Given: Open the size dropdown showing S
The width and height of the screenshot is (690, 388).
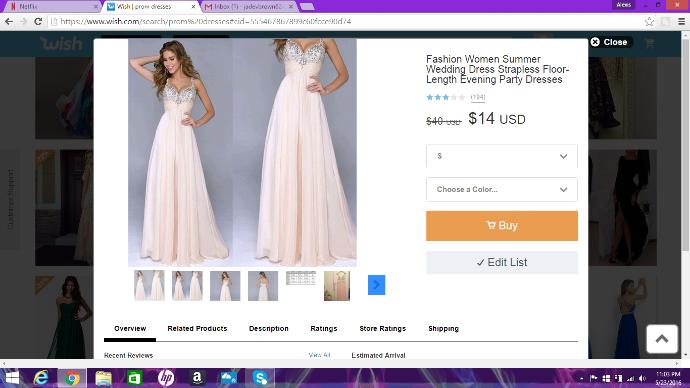Looking at the screenshot, I should click(x=502, y=156).
